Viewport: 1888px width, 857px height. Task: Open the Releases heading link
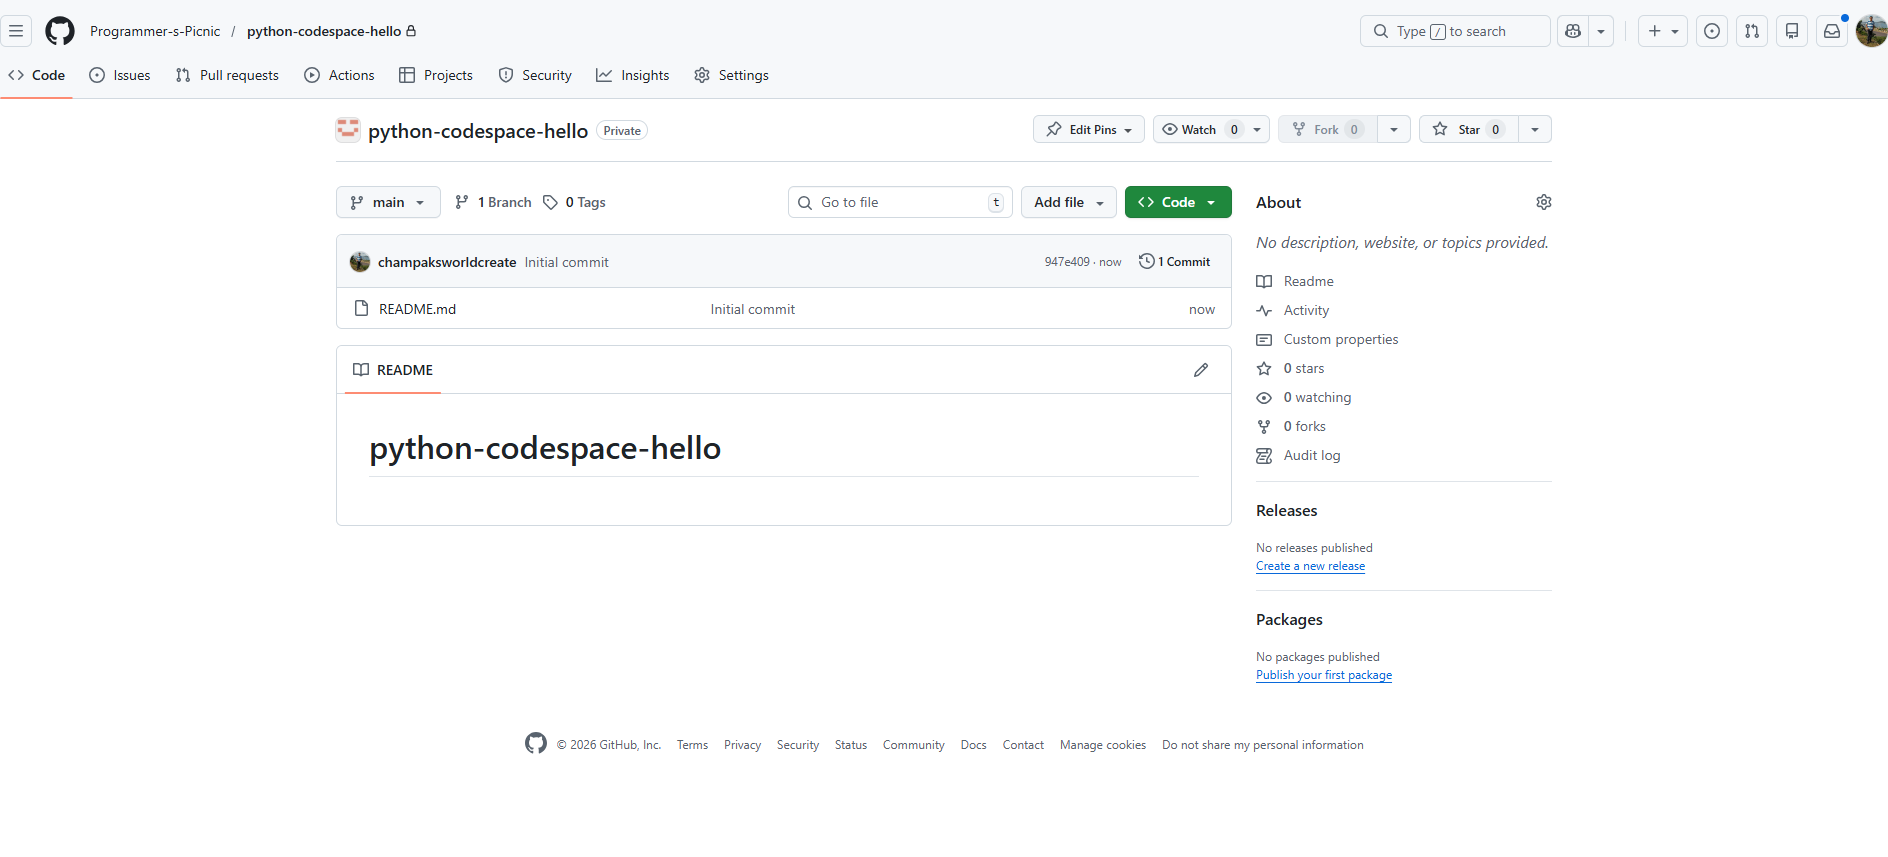(1286, 510)
